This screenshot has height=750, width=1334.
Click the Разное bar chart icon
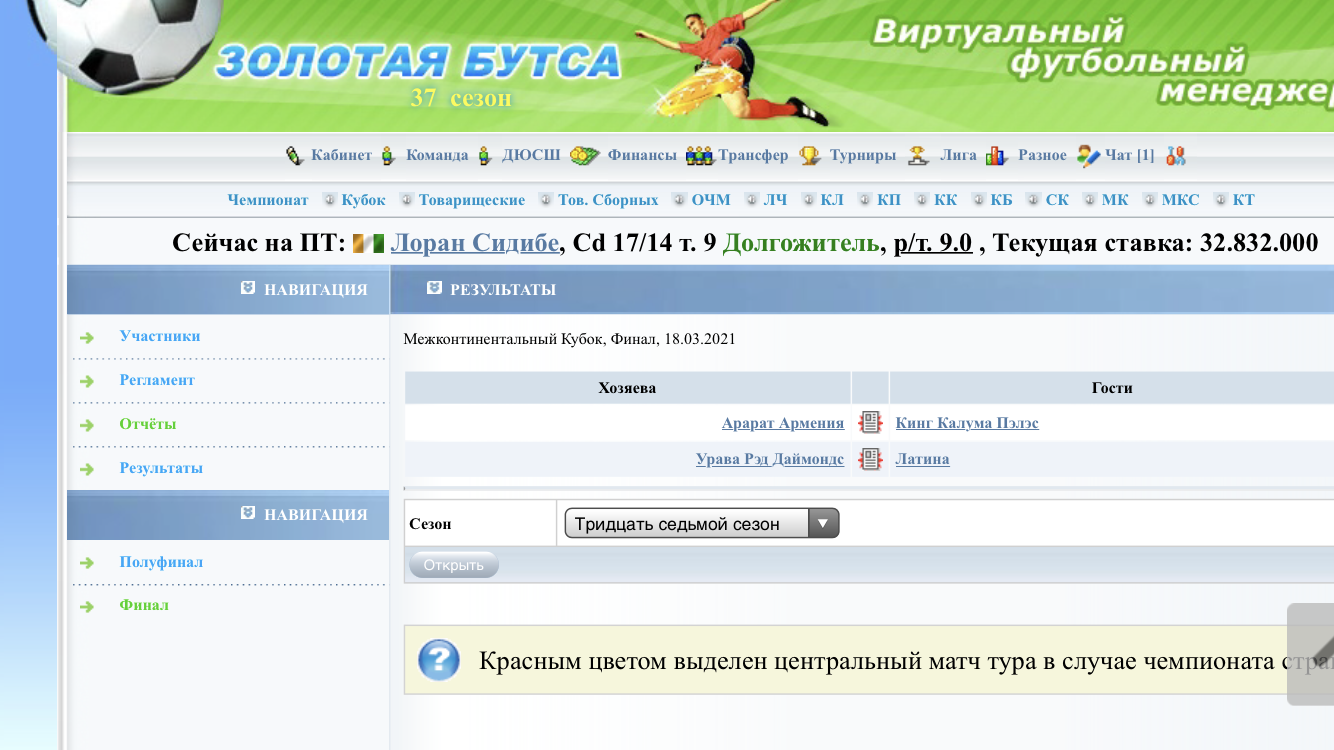996,156
